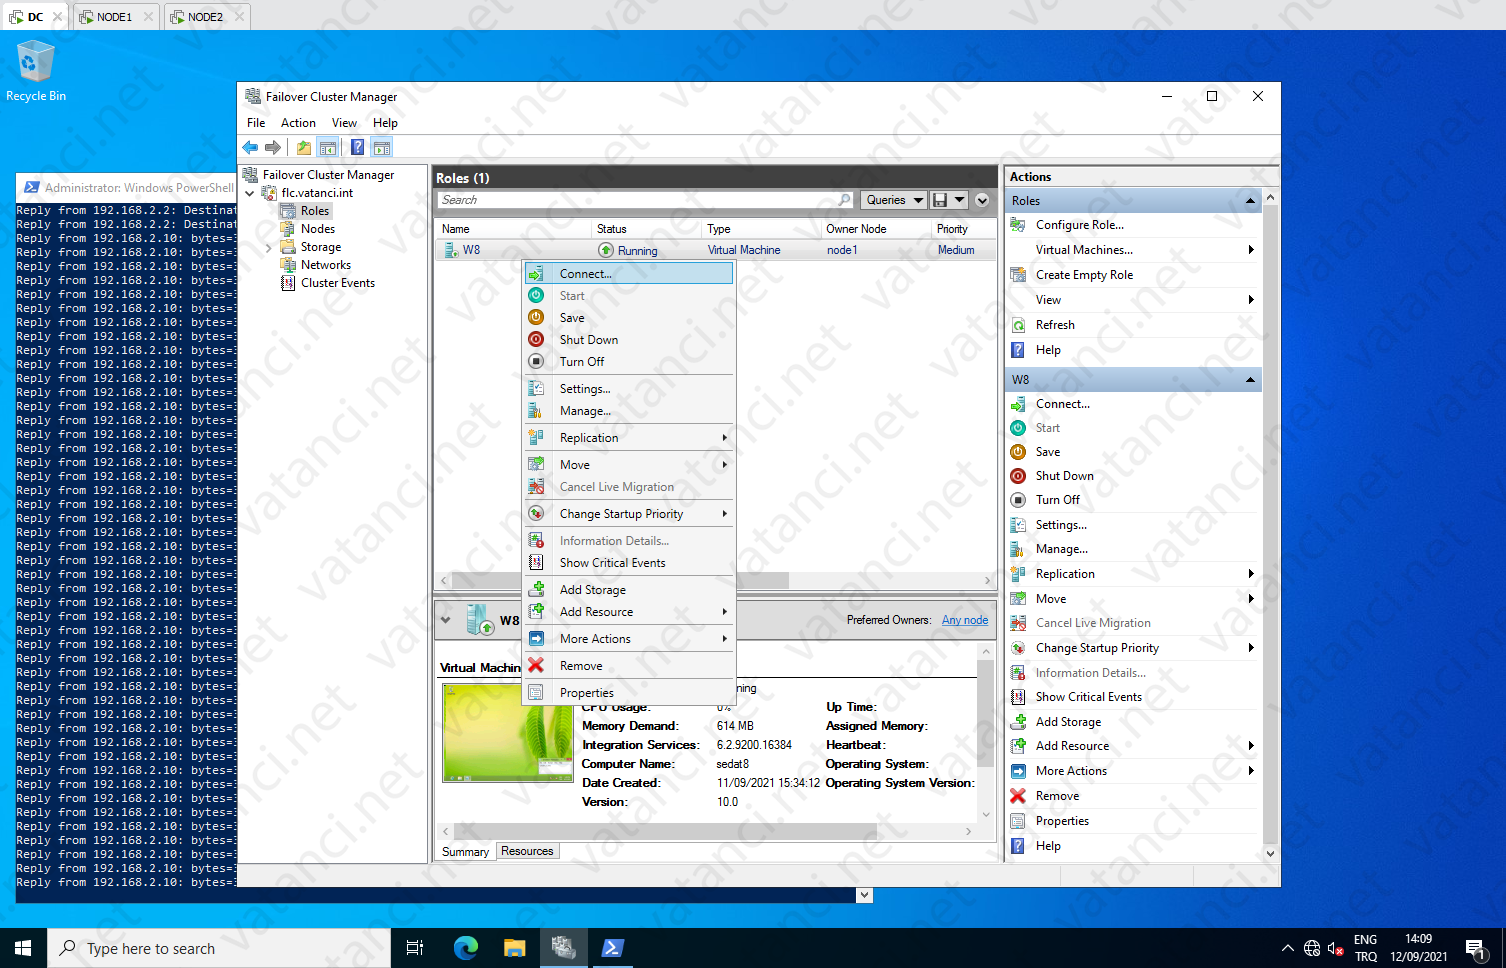Click the round expand search options chevron
This screenshot has height=968, width=1506.
coord(982,200)
